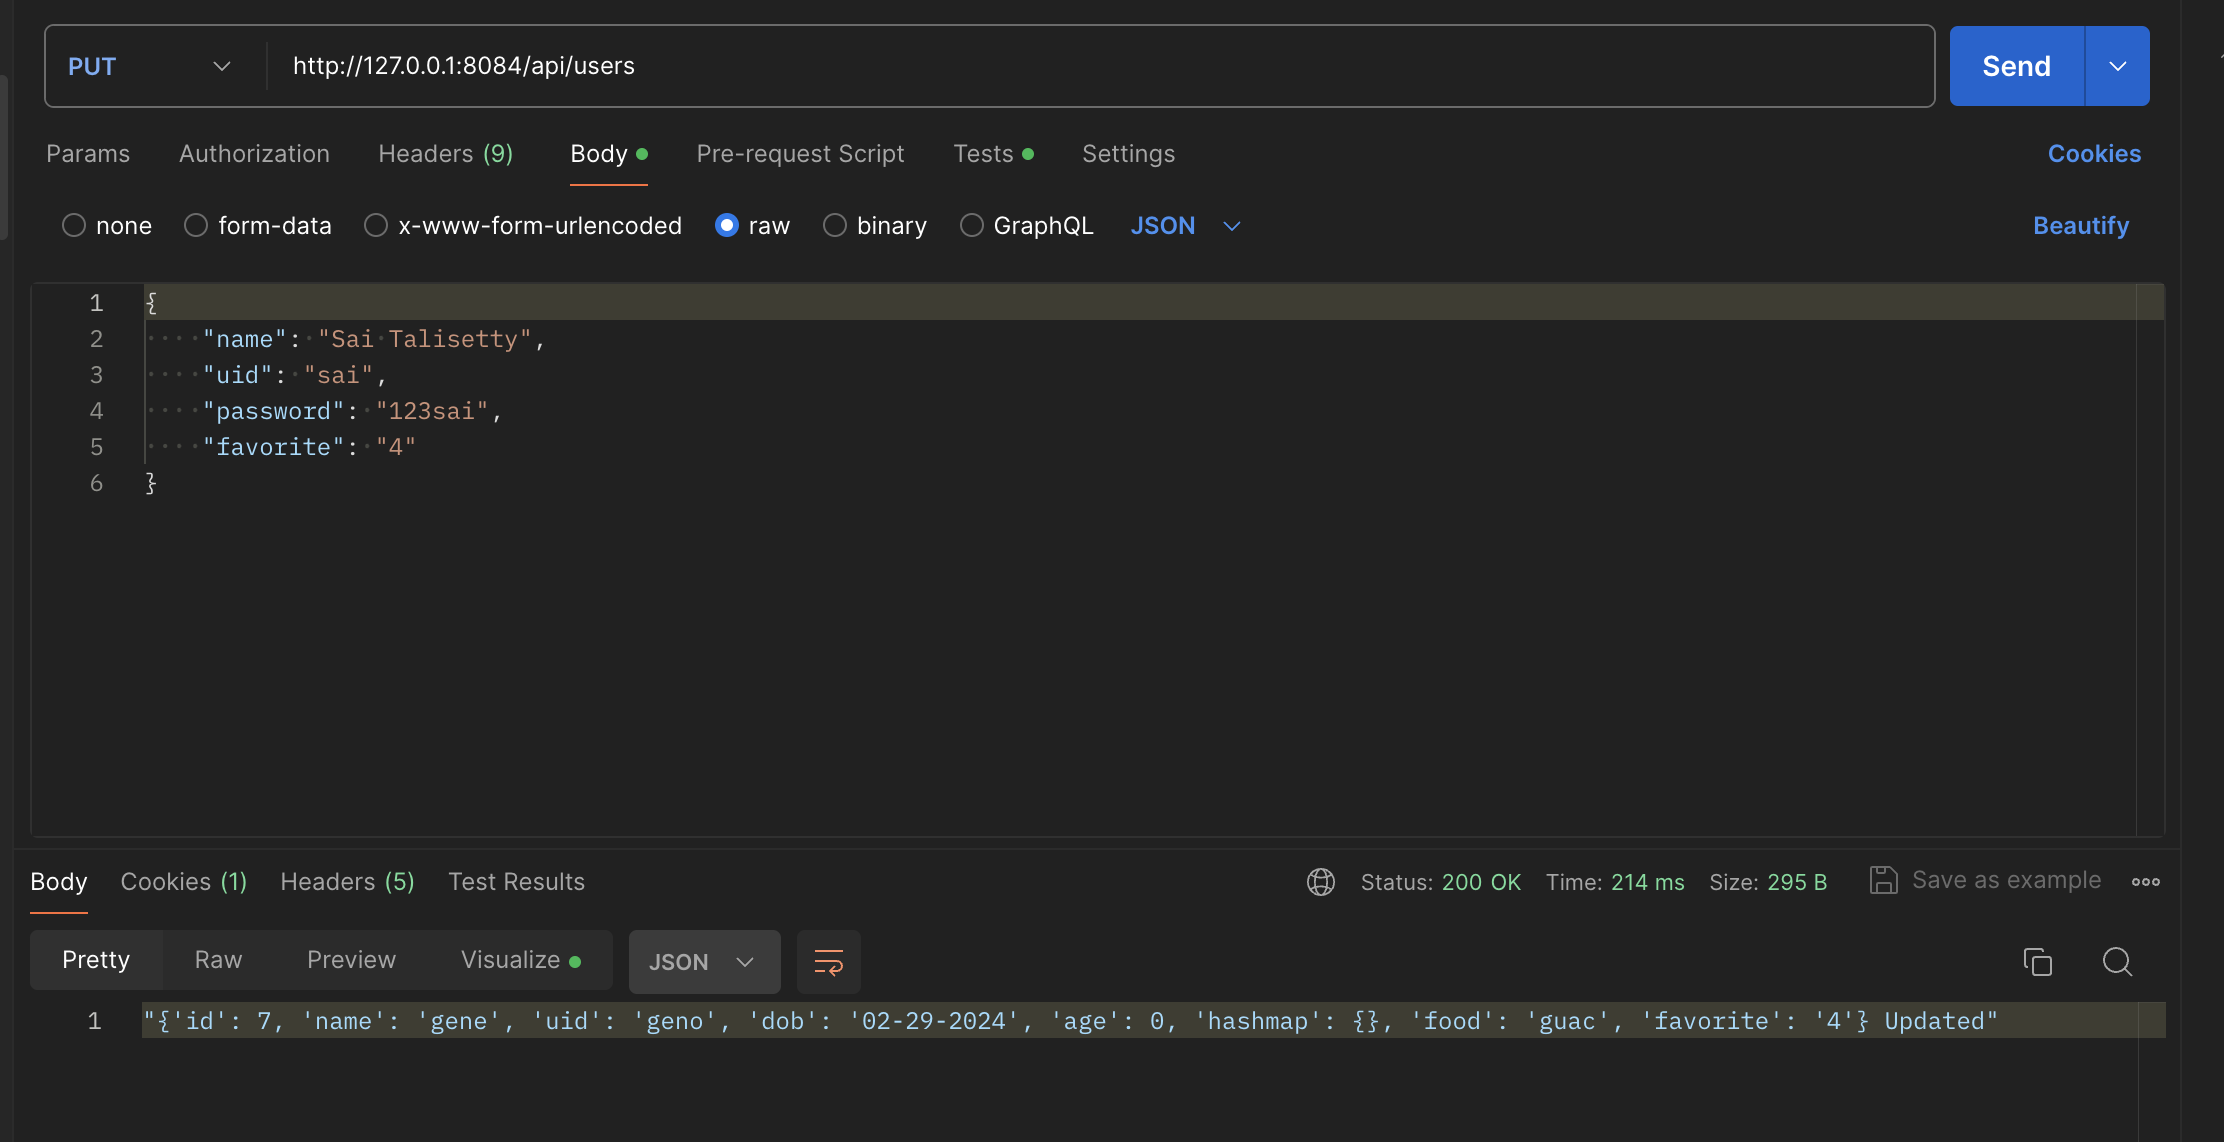Switch to the Params tab
The width and height of the screenshot is (2224, 1142).
[x=88, y=154]
